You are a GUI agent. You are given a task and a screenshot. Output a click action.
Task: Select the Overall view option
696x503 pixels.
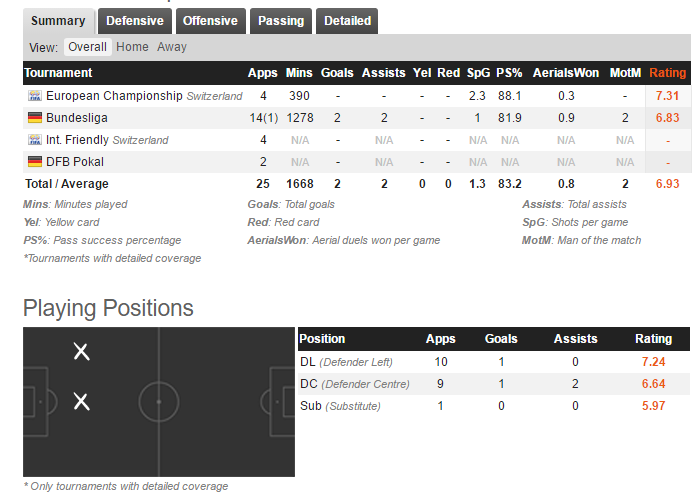point(87,47)
